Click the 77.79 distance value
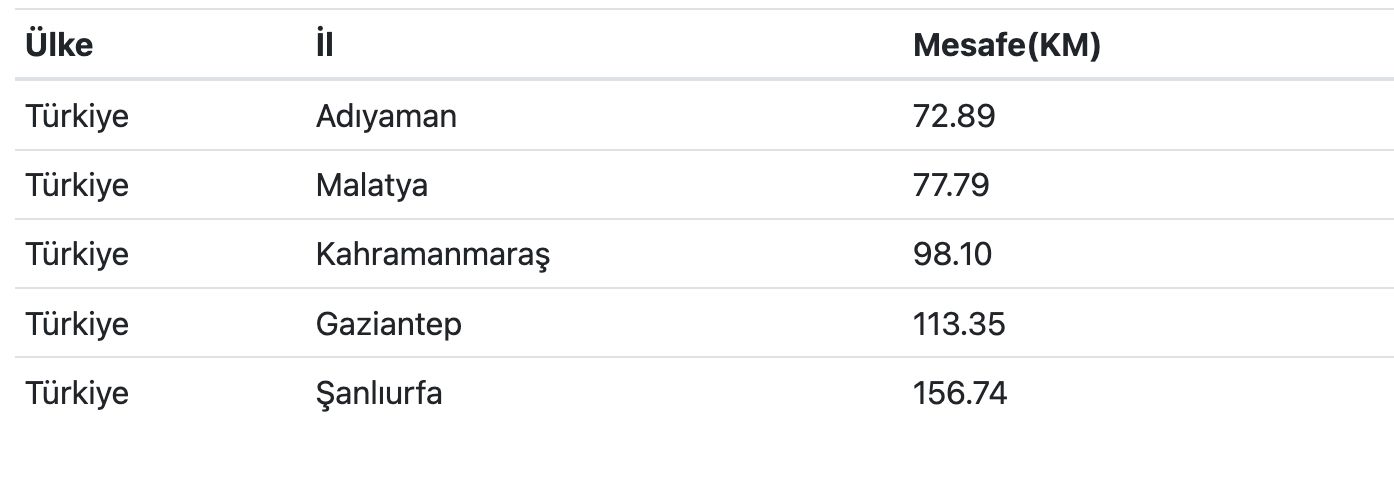The height and width of the screenshot is (486, 1394). pos(951,186)
